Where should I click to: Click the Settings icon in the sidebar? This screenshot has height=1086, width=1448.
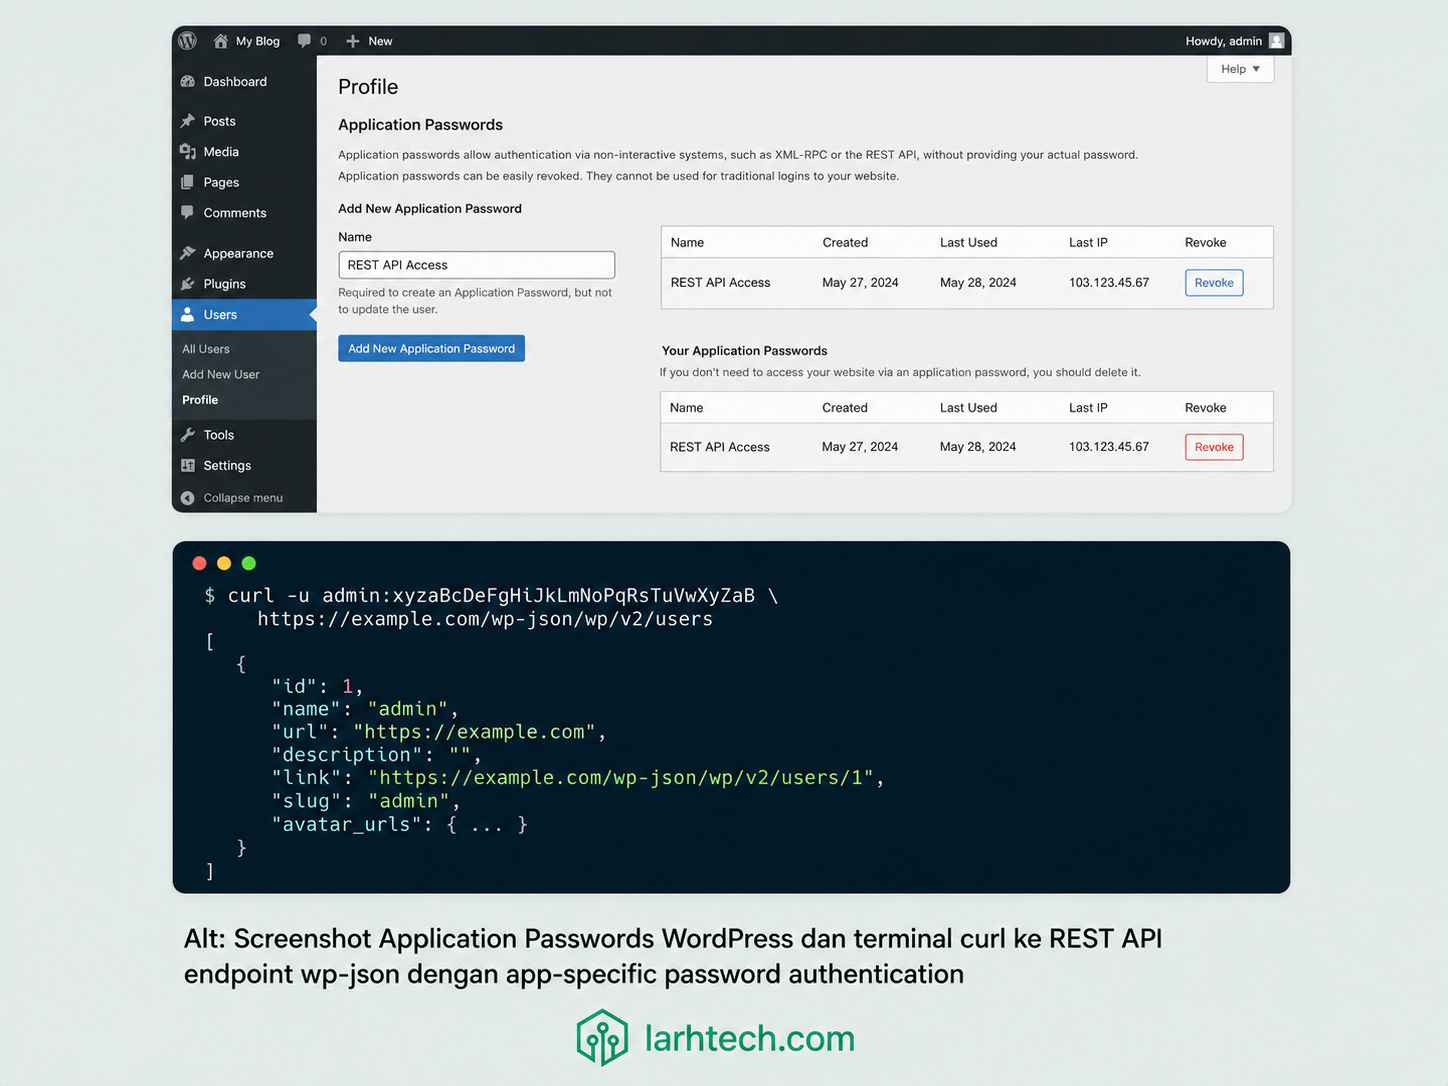click(187, 465)
